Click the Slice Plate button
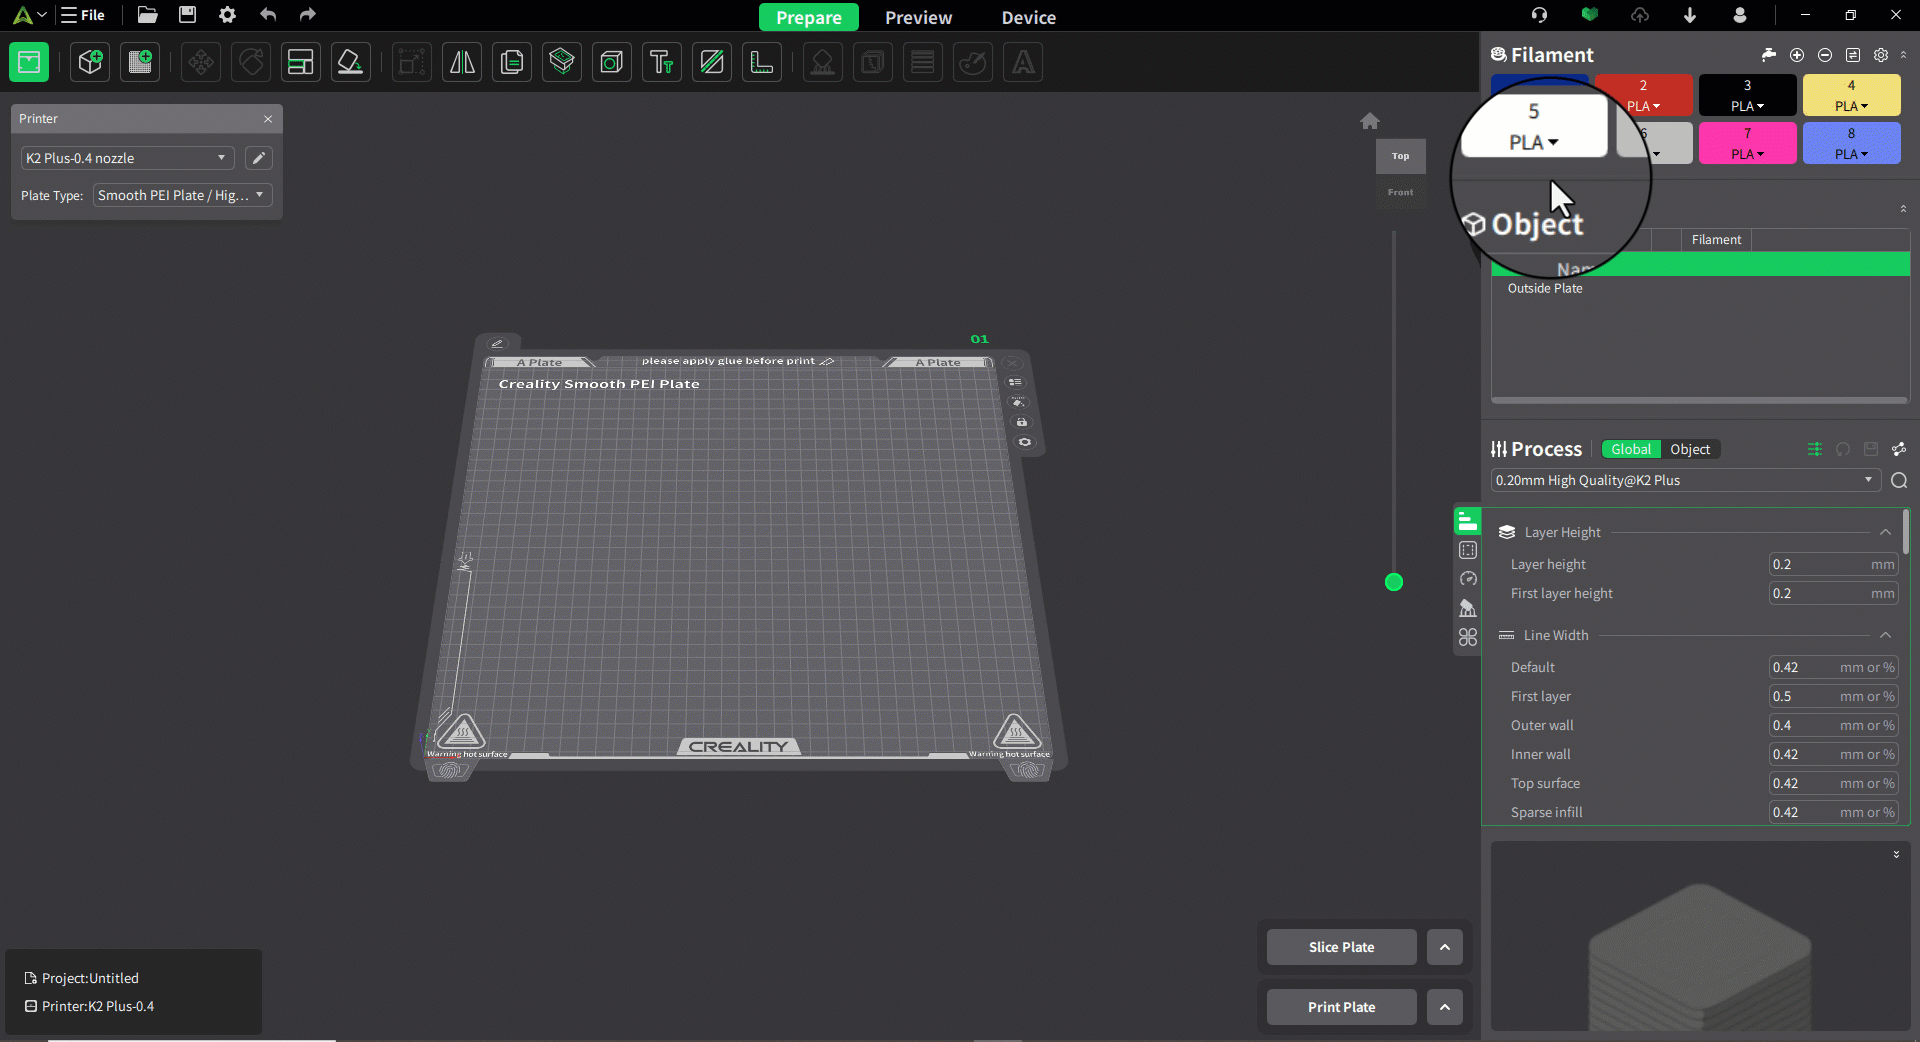This screenshot has height=1042, width=1920. [x=1341, y=947]
